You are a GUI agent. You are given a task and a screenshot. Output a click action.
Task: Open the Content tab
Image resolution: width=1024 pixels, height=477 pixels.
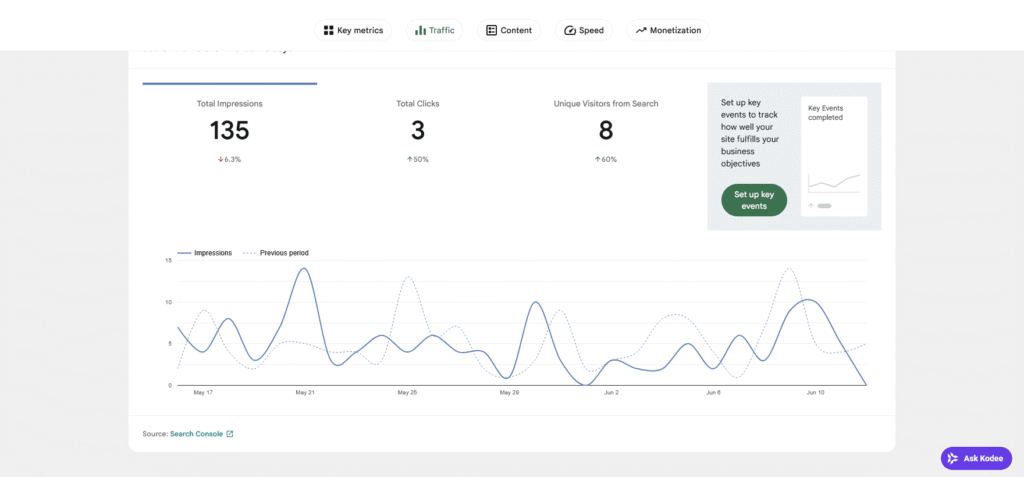coord(509,30)
